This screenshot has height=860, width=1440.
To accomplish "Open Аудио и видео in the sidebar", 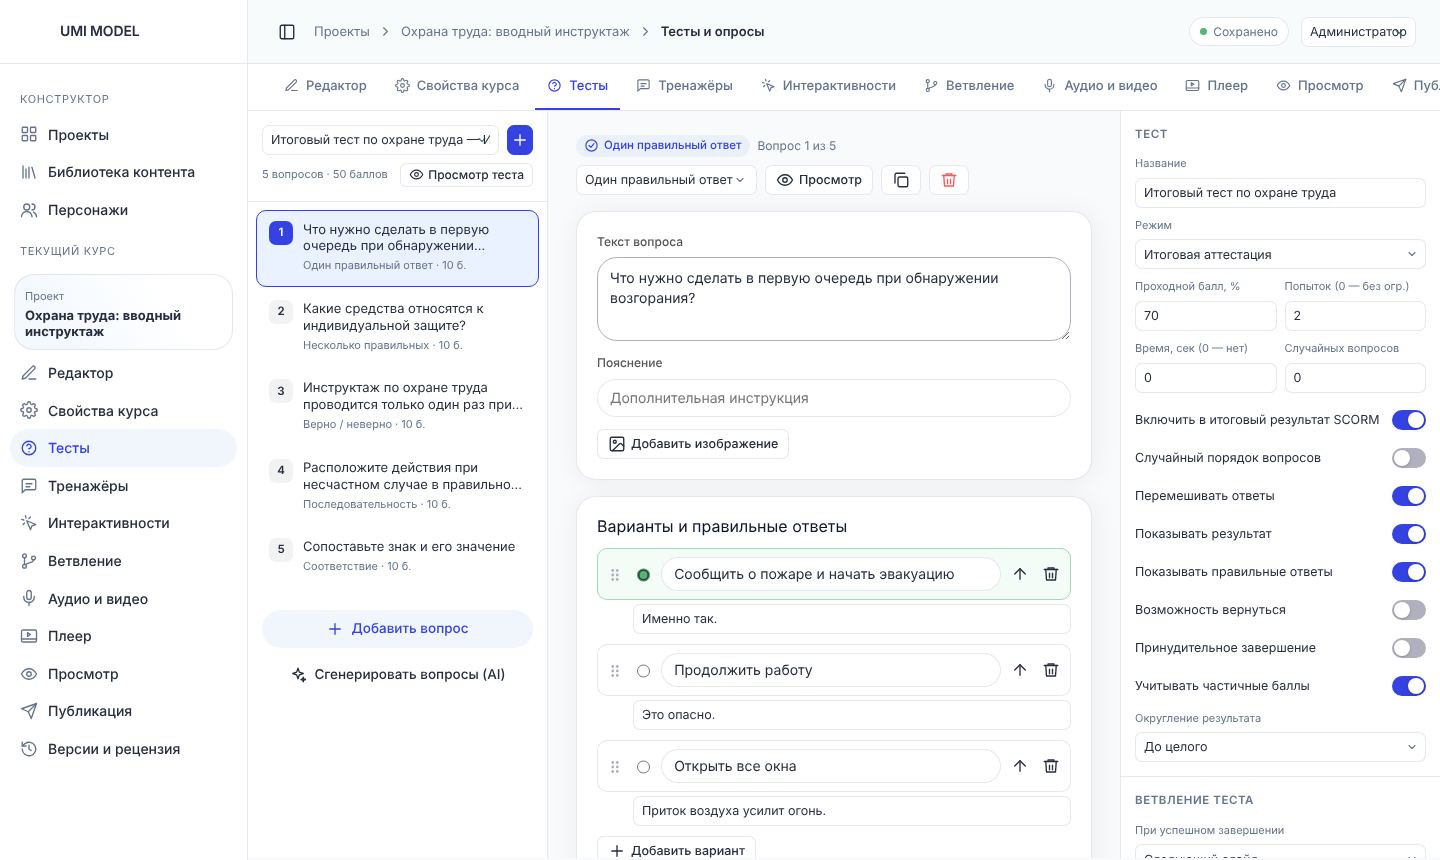I will (x=123, y=599).
